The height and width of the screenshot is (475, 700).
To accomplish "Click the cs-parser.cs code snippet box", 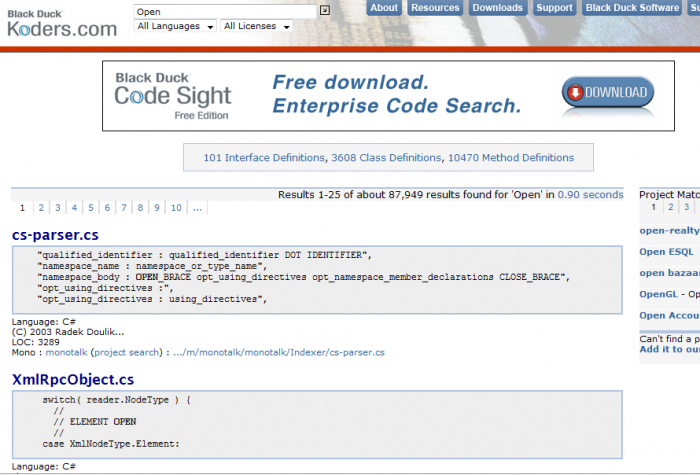I will [x=317, y=280].
